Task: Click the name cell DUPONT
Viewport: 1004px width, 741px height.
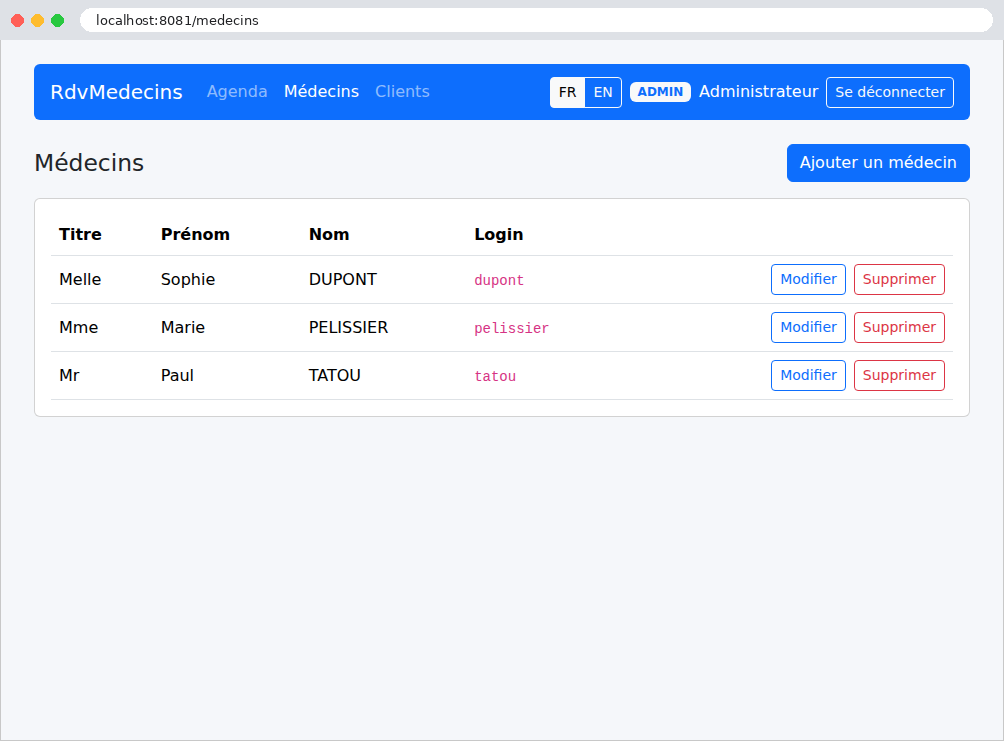Action: coord(343,279)
